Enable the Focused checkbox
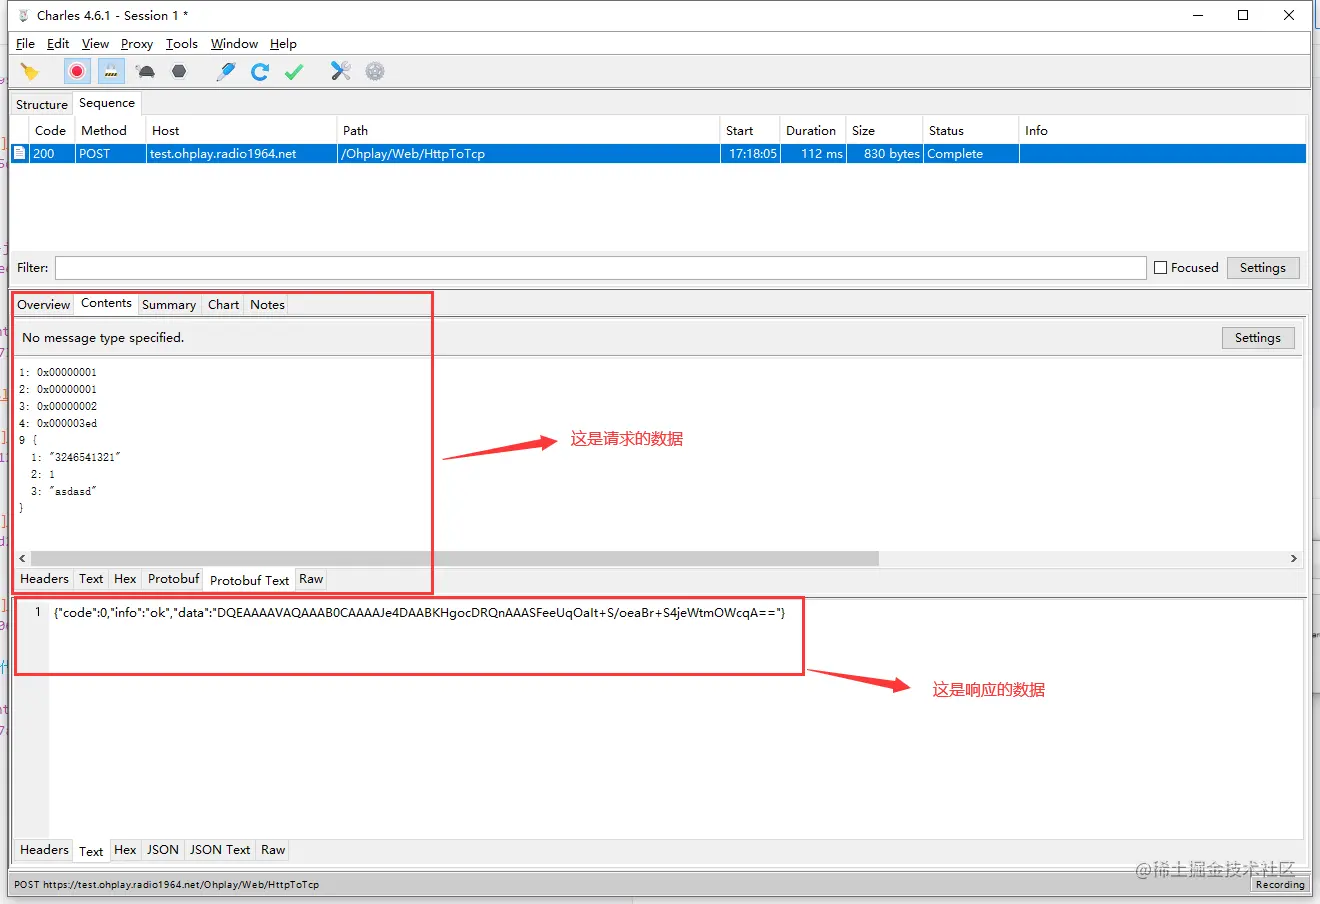Image resolution: width=1320 pixels, height=904 pixels. [1161, 268]
